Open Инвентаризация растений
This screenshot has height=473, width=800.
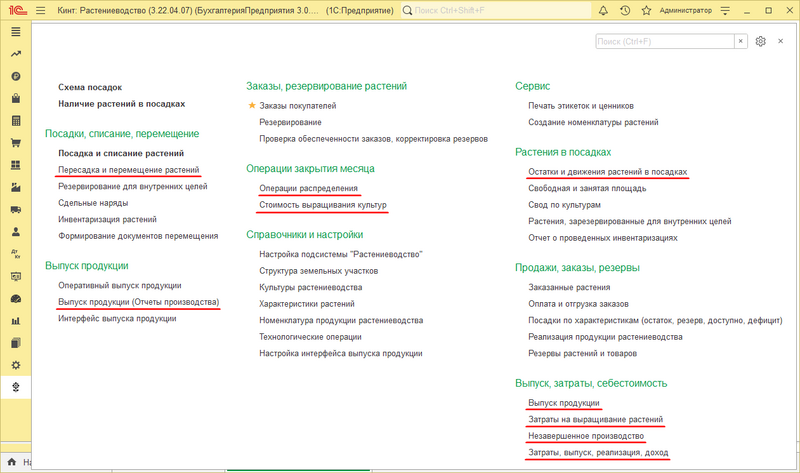pos(107,219)
